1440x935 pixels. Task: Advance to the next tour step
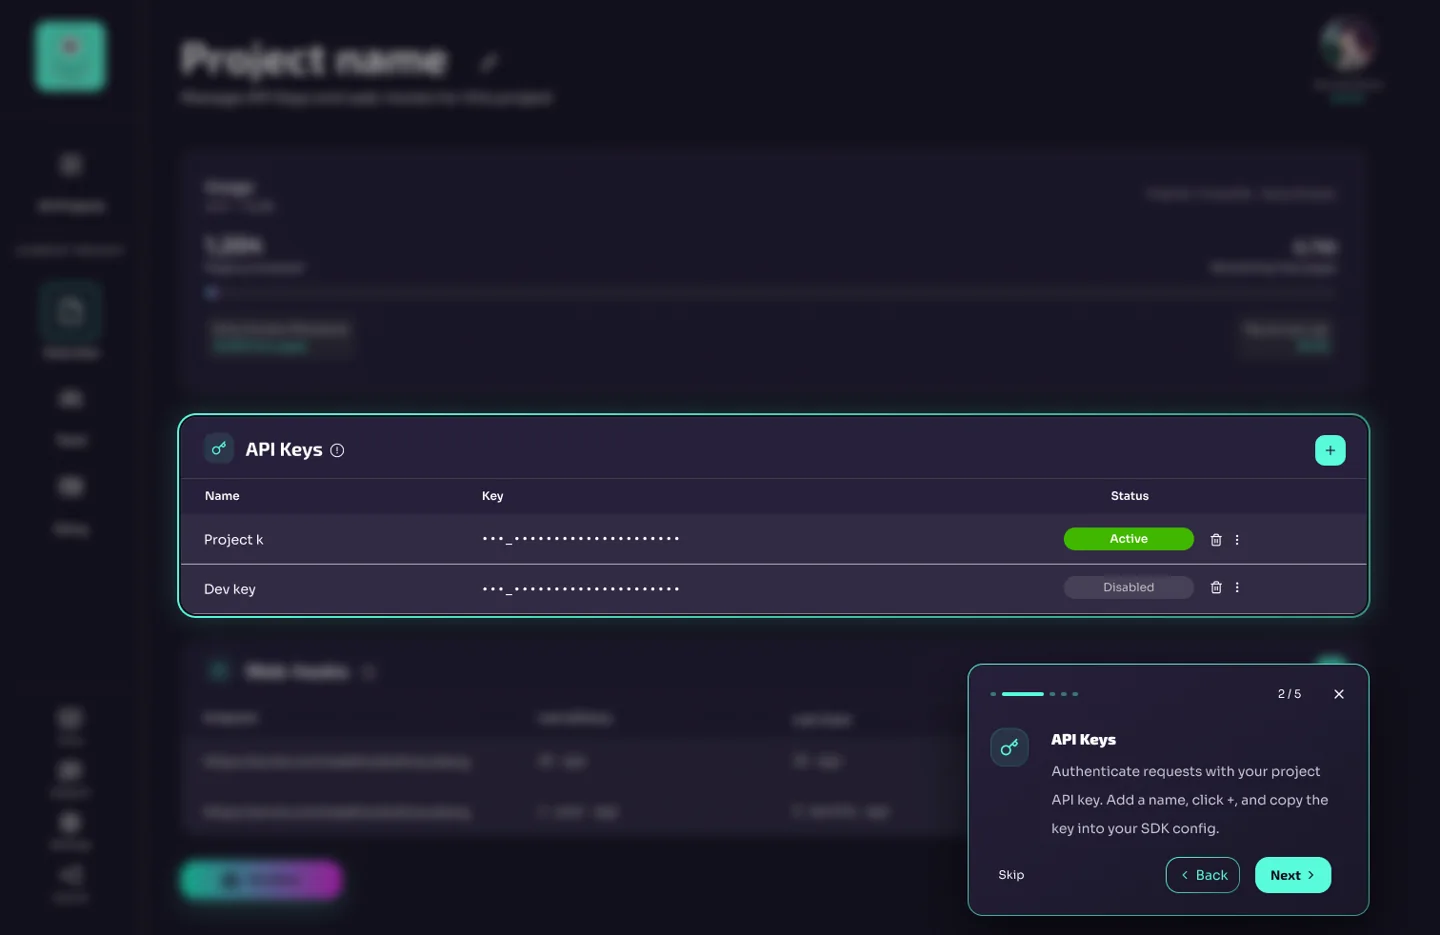[x=1293, y=875]
